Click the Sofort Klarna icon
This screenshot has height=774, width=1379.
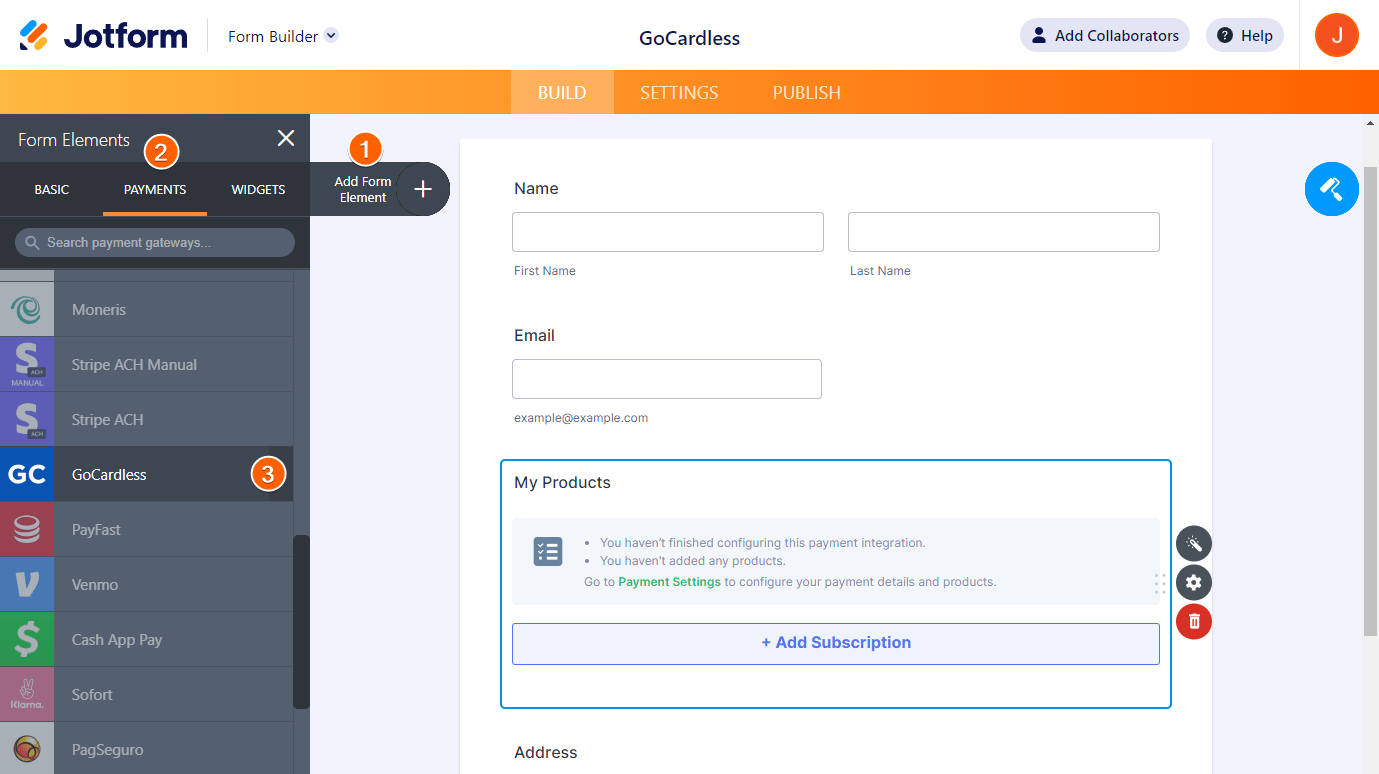(27, 694)
